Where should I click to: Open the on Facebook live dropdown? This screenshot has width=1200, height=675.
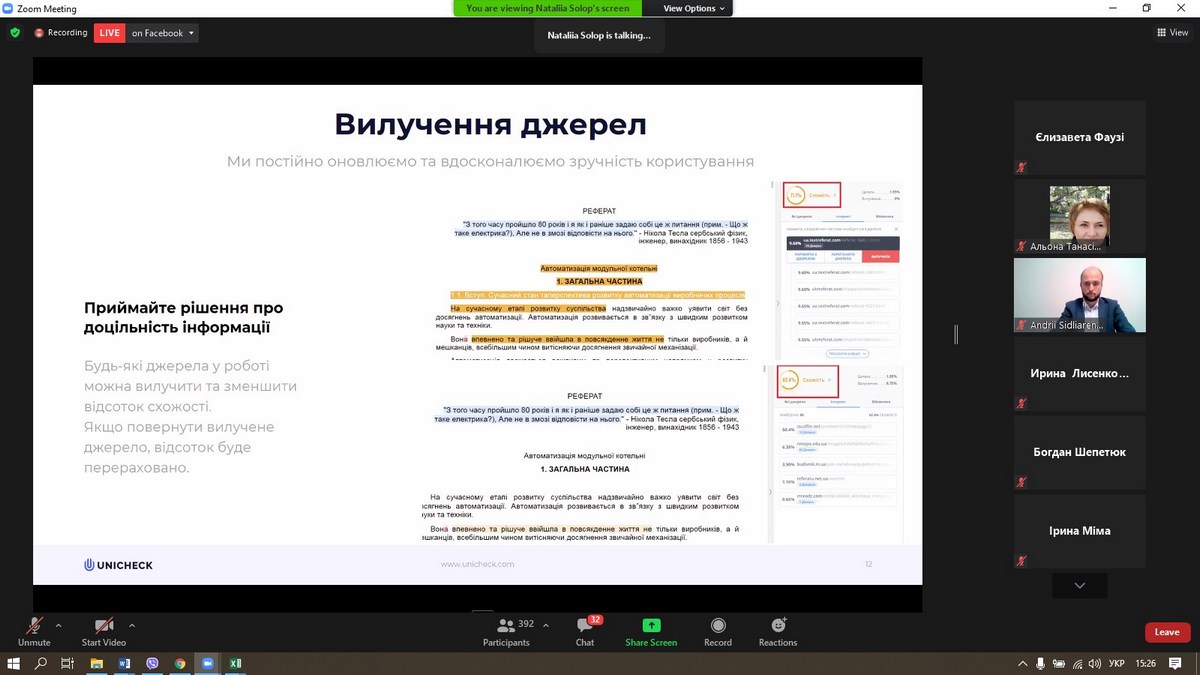pos(163,33)
